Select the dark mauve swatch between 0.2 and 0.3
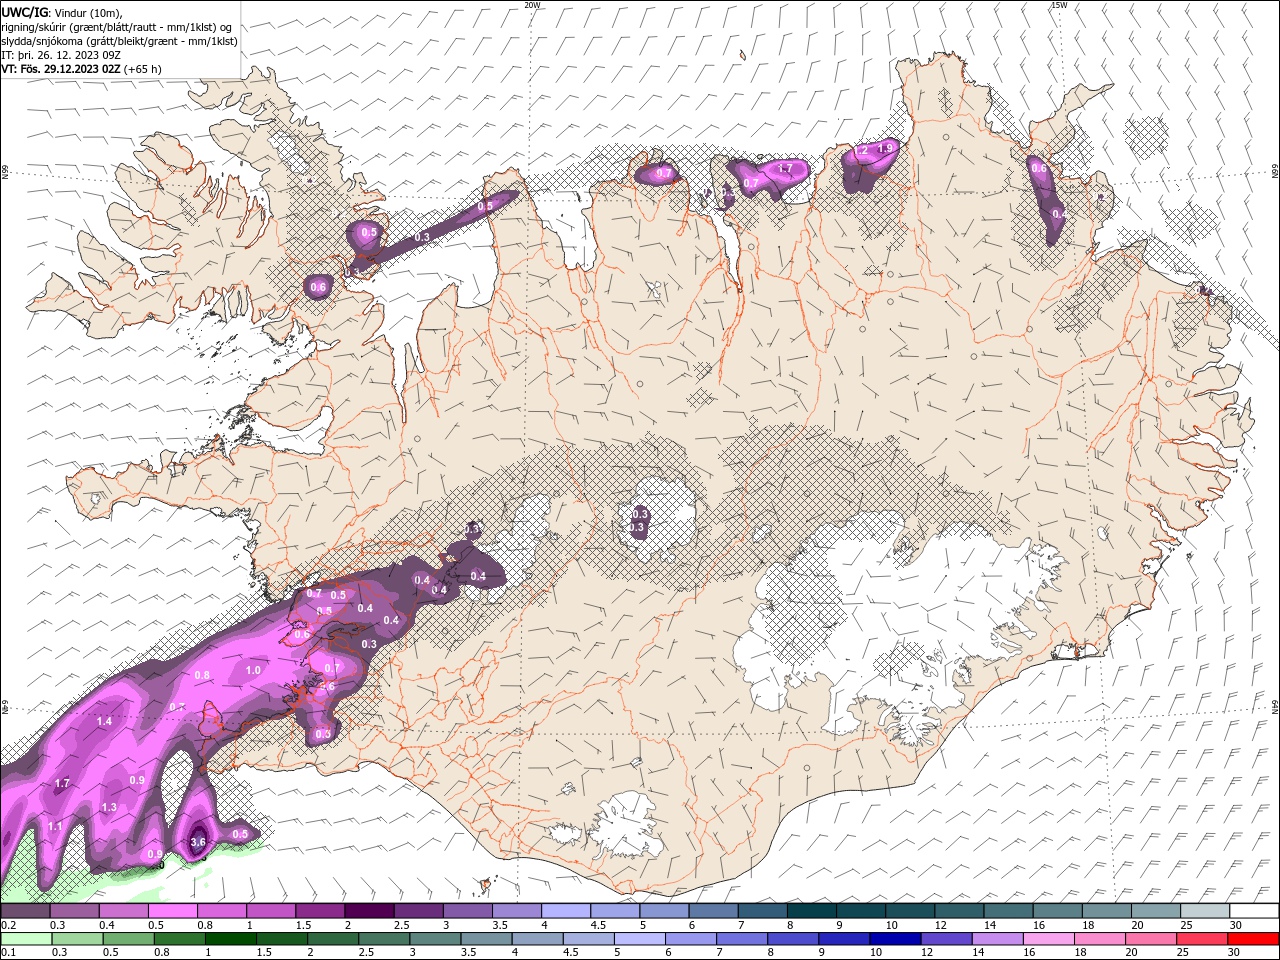The height and width of the screenshot is (960, 1280). (25, 911)
